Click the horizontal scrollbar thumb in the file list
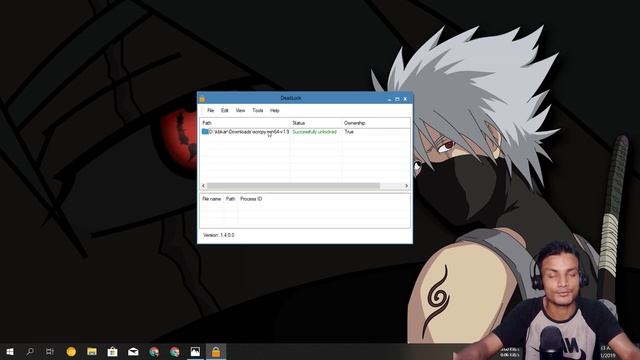 pos(293,186)
